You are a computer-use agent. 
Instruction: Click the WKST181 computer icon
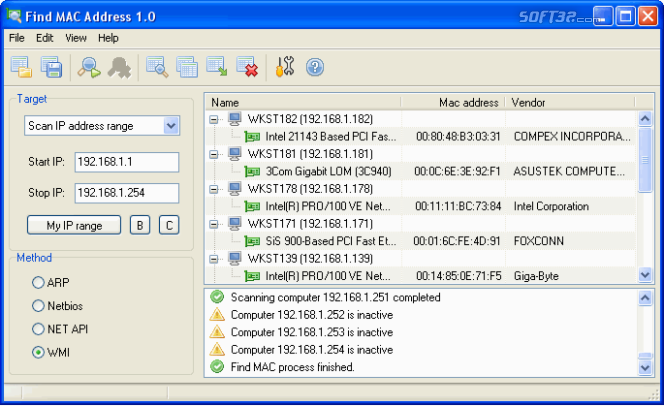(x=235, y=154)
